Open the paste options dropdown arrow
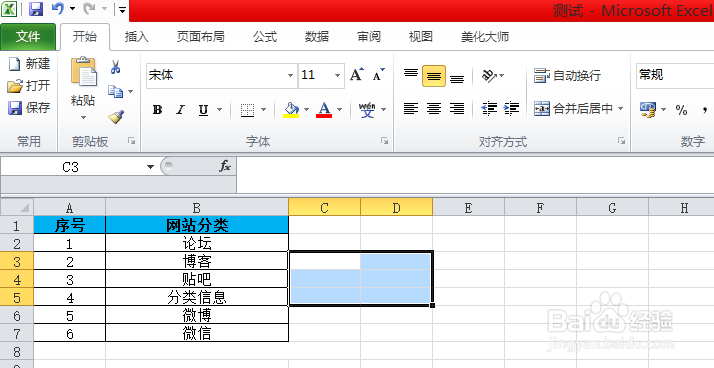This screenshot has height=368, width=714. [x=83, y=118]
